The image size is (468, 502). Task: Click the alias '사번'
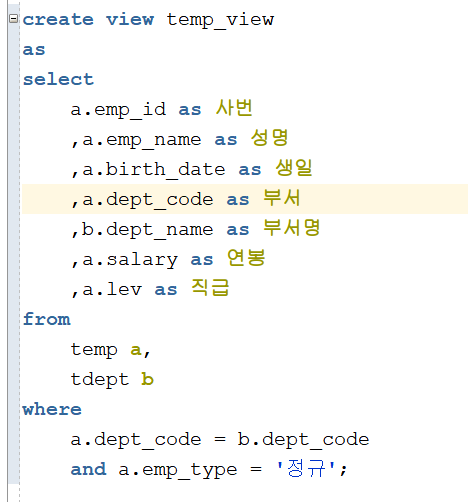(x=234, y=108)
